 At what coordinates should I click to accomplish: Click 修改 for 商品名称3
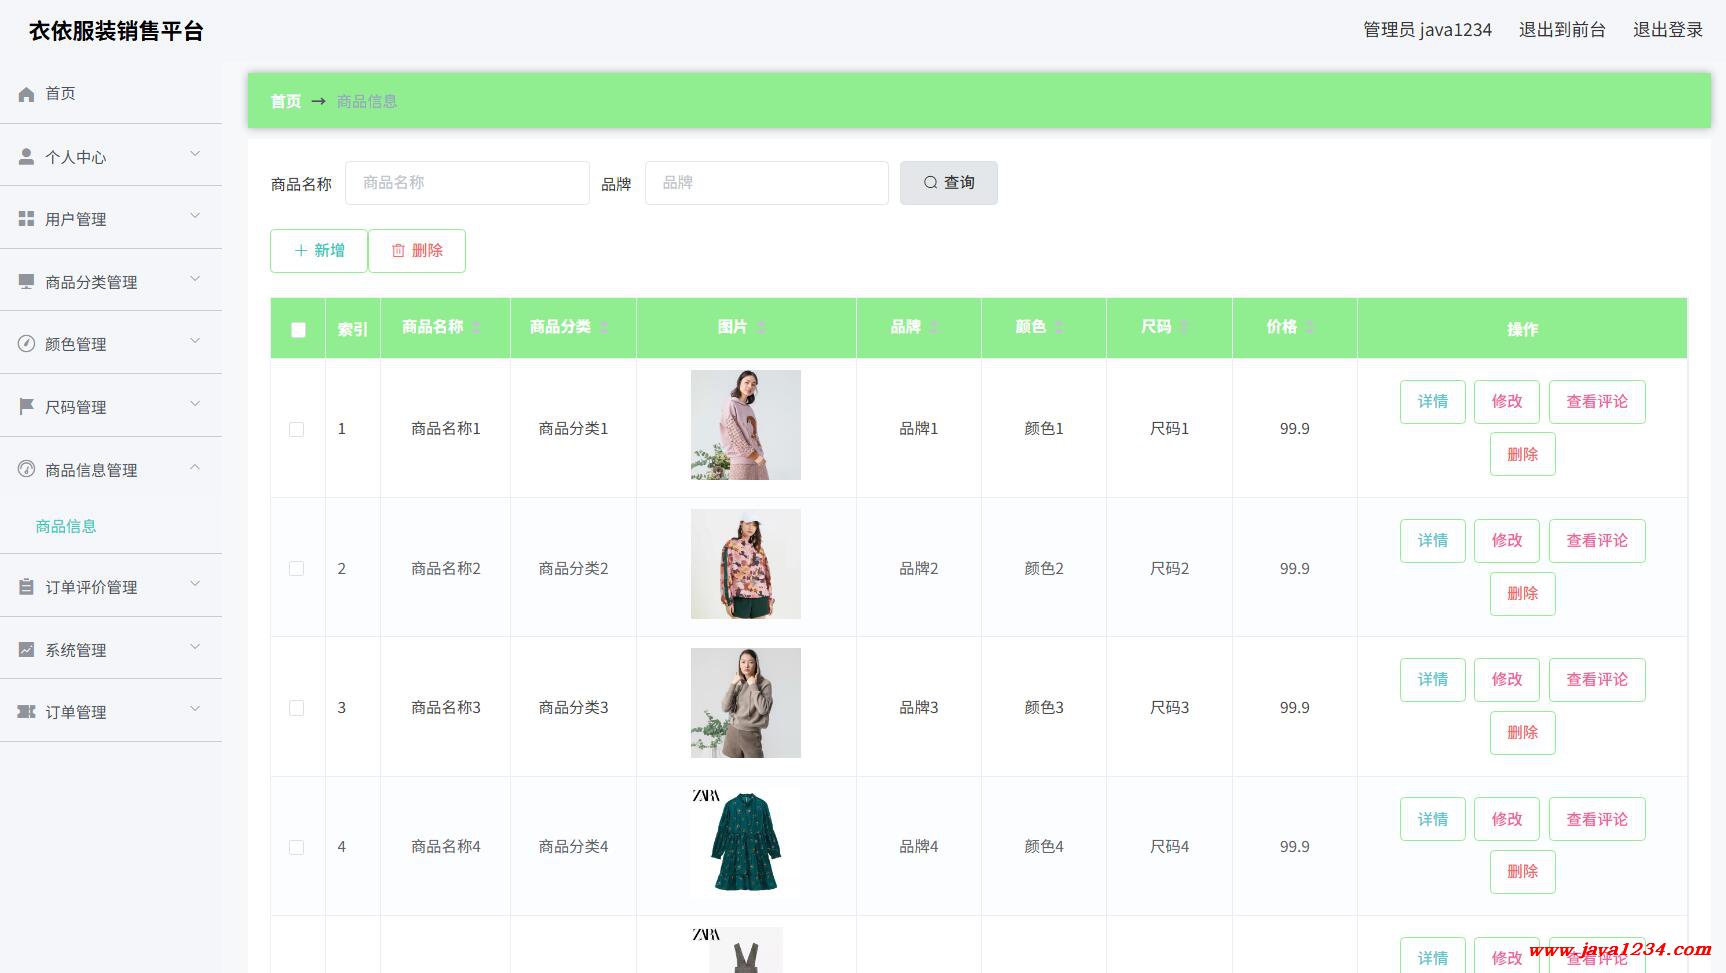1507,680
